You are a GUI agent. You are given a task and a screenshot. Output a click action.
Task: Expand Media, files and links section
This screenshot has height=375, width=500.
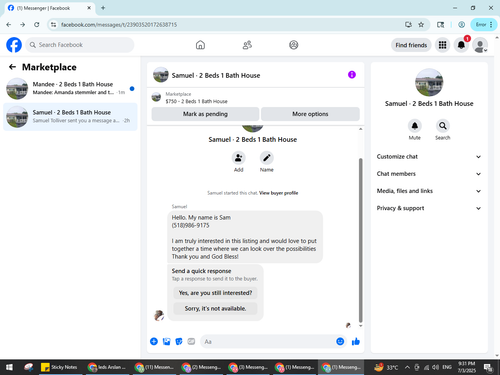click(429, 191)
